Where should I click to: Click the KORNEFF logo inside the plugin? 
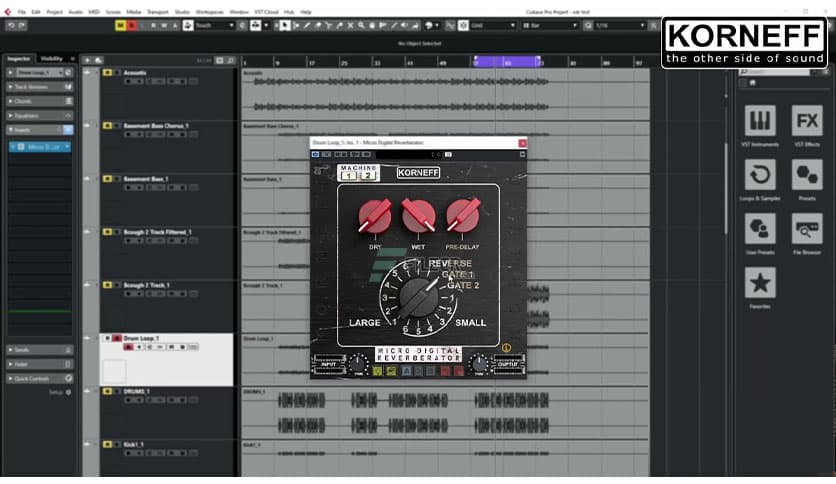point(418,173)
